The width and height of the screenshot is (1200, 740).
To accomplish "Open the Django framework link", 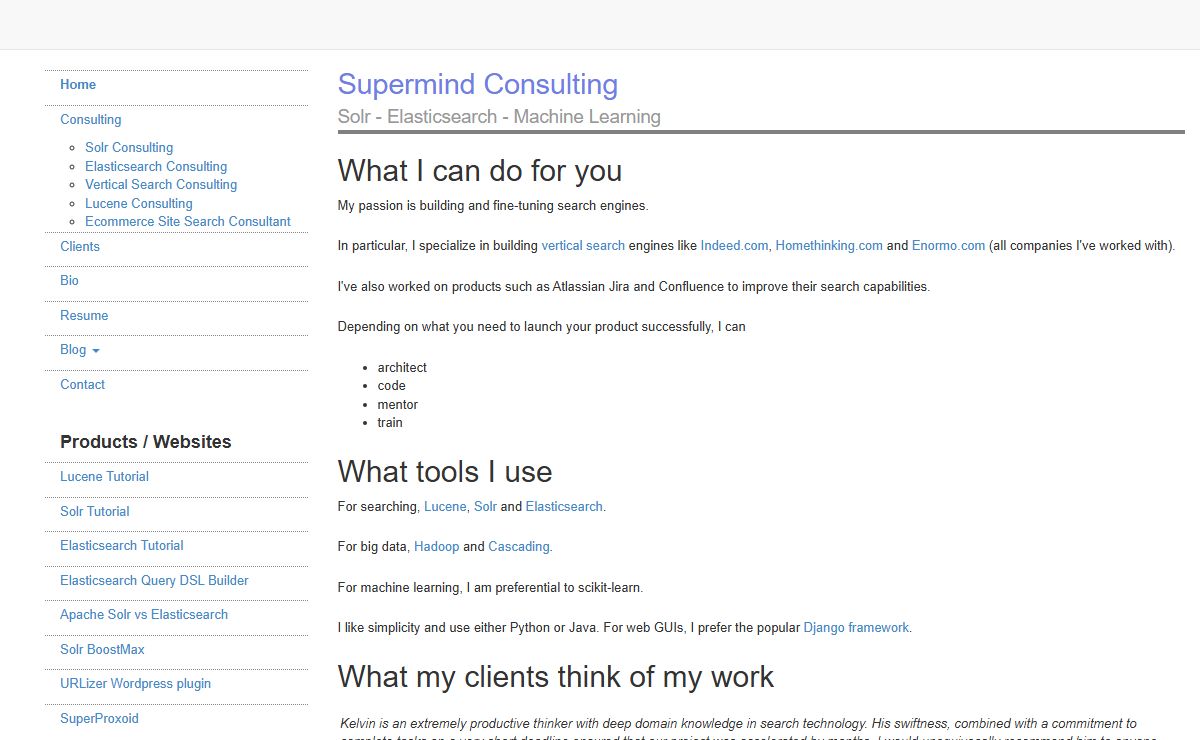I will tap(855, 627).
